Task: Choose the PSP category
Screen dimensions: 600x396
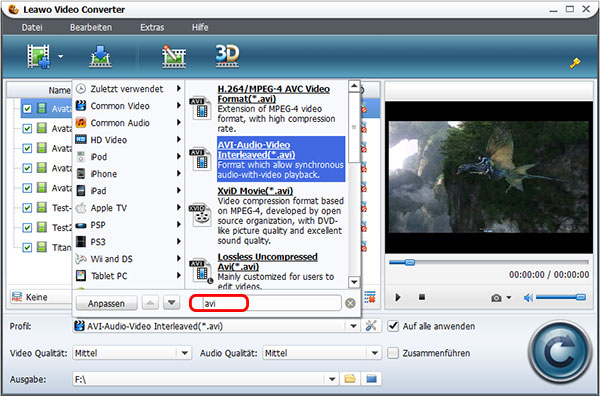Action: (x=128, y=225)
